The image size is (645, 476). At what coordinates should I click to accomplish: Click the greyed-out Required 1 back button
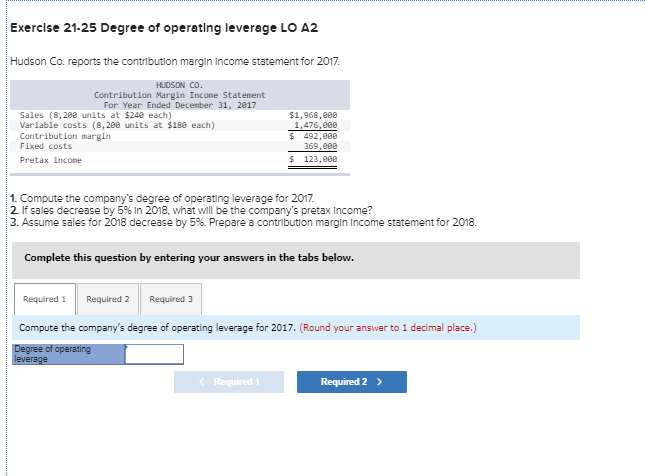pyautogui.click(x=229, y=382)
